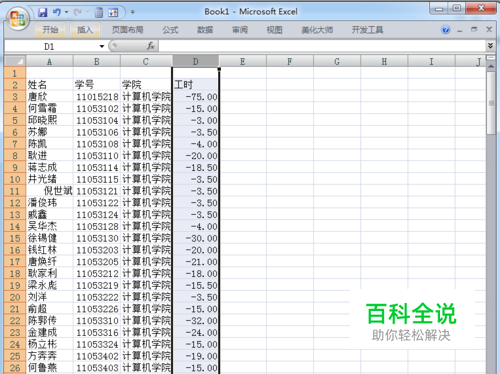This screenshot has width=500, height=374.
Task: Open the 开发工具 tab
Action: click(367, 30)
